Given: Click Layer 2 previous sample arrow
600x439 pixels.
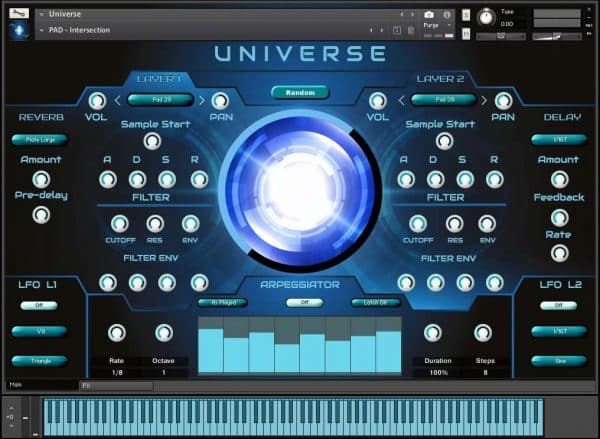Looking at the screenshot, I should tap(401, 101).
